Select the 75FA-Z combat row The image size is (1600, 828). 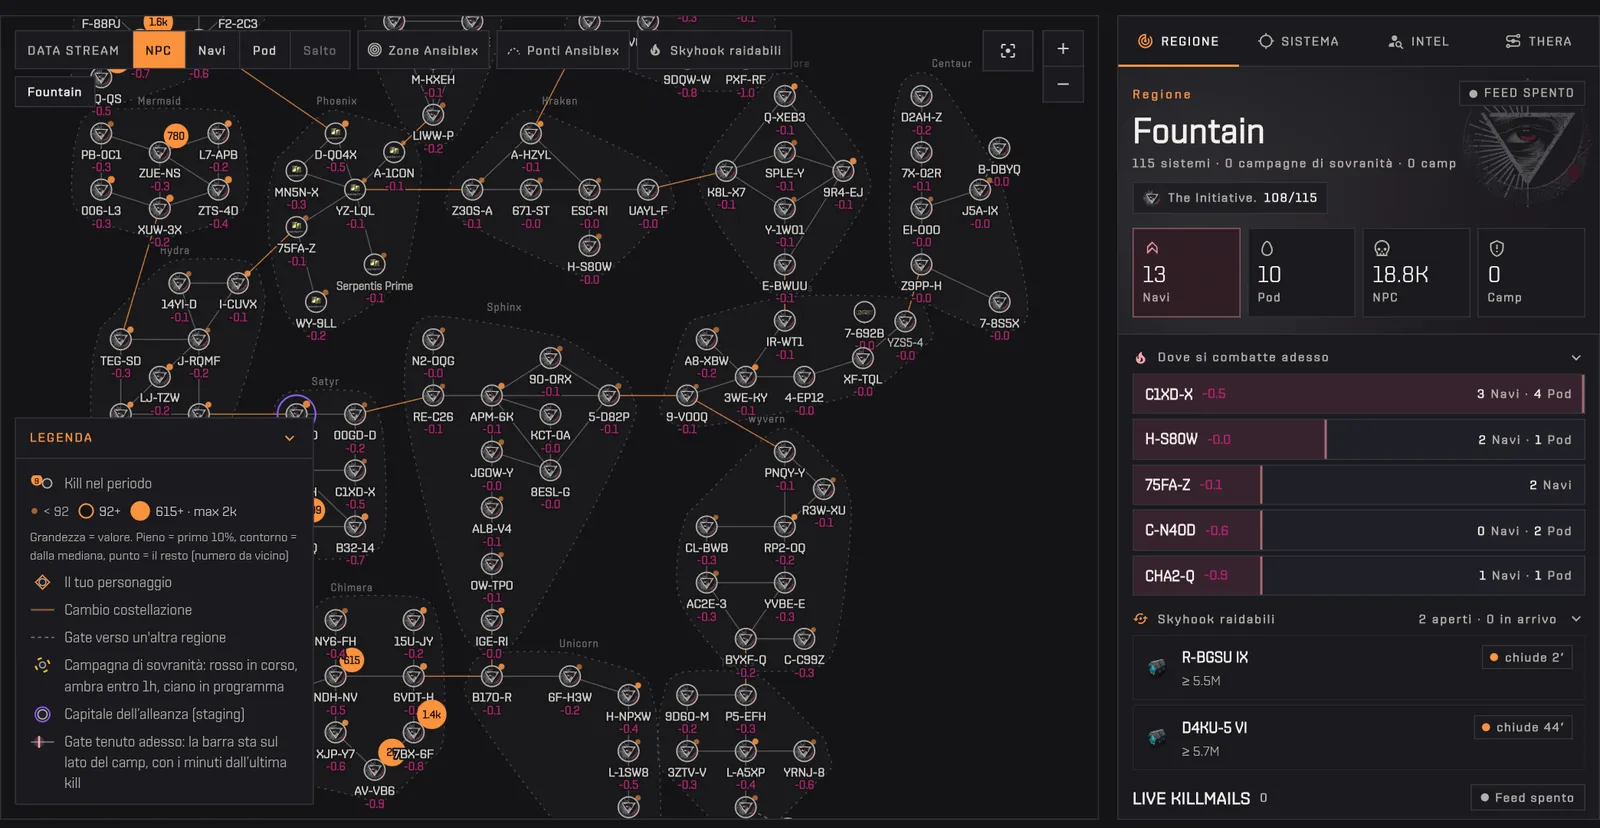(1358, 485)
